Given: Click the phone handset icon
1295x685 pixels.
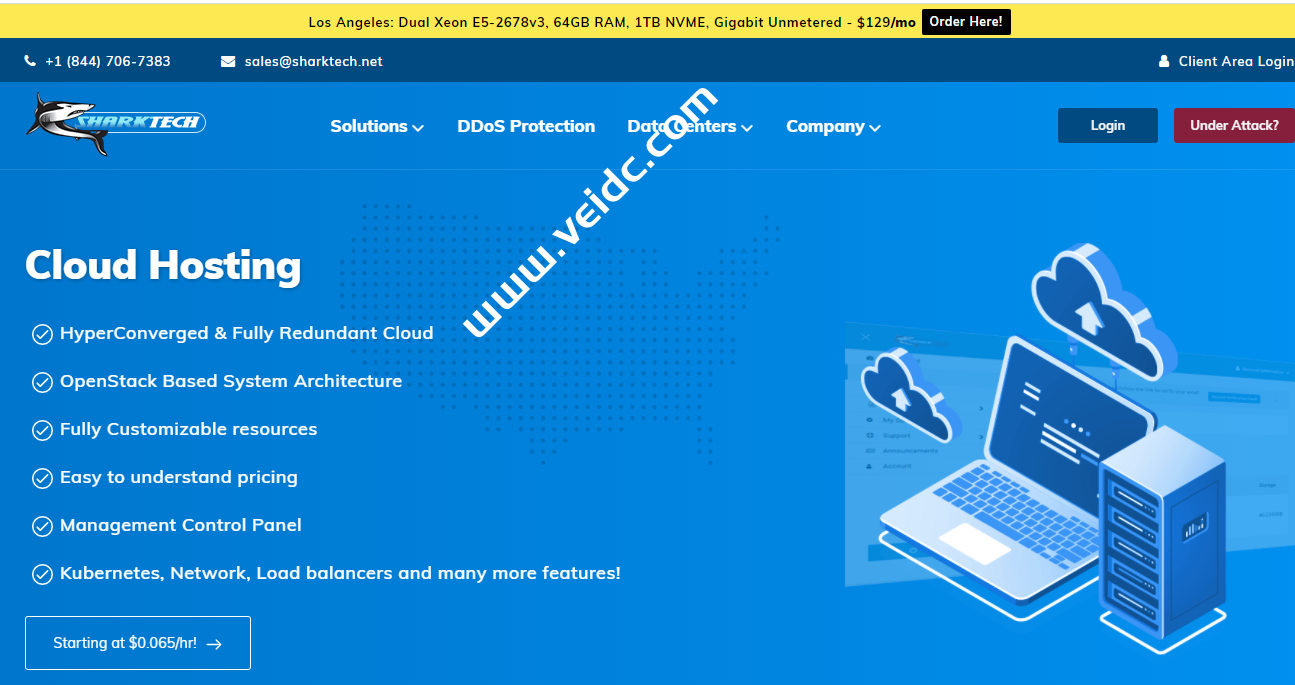Looking at the screenshot, I should [x=30, y=61].
